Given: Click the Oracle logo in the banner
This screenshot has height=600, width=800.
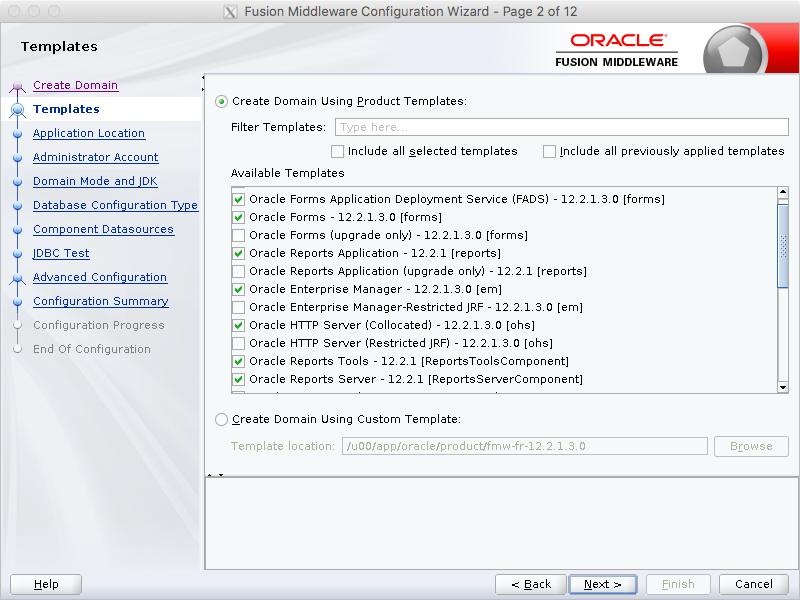Looking at the screenshot, I should pyautogui.click(x=617, y=41).
